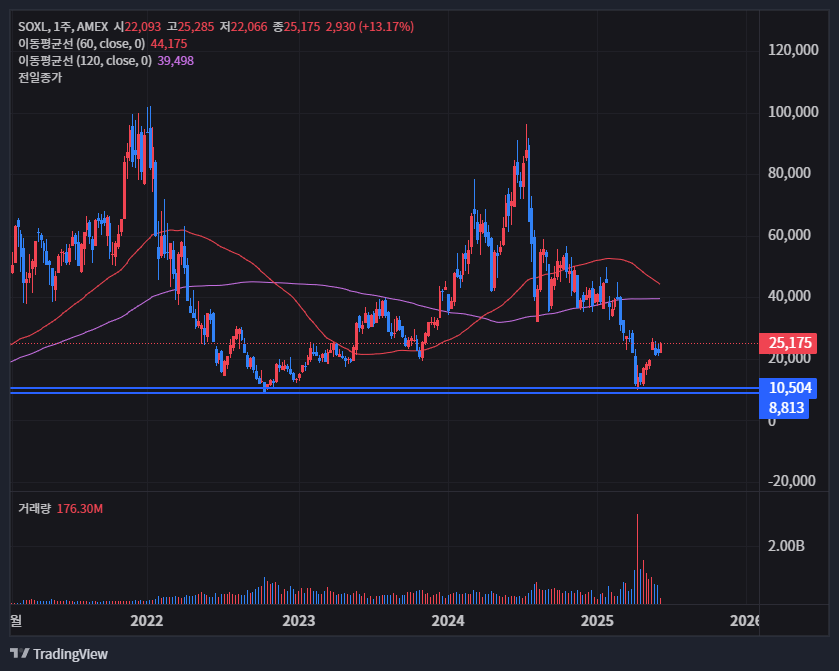
Task: Select the 이동평균선 (120, close, 0) indicator legend
Action: [85, 61]
